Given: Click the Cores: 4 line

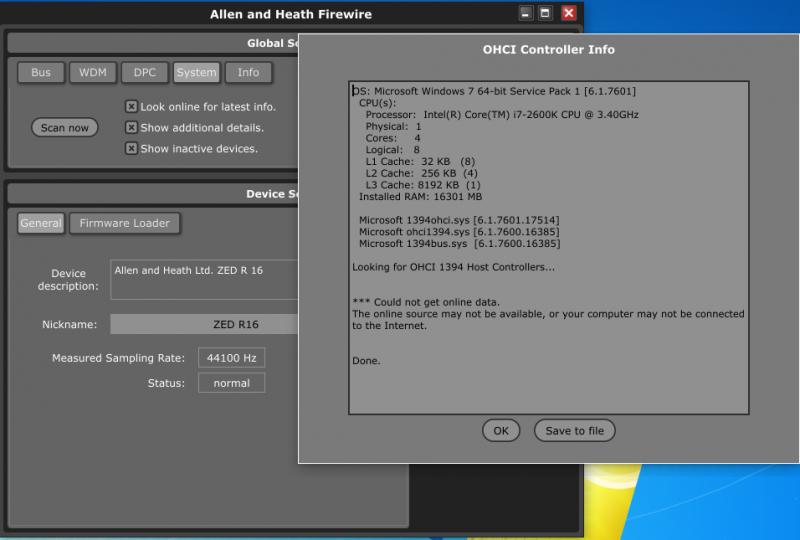Looking at the screenshot, I should click(393, 138).
